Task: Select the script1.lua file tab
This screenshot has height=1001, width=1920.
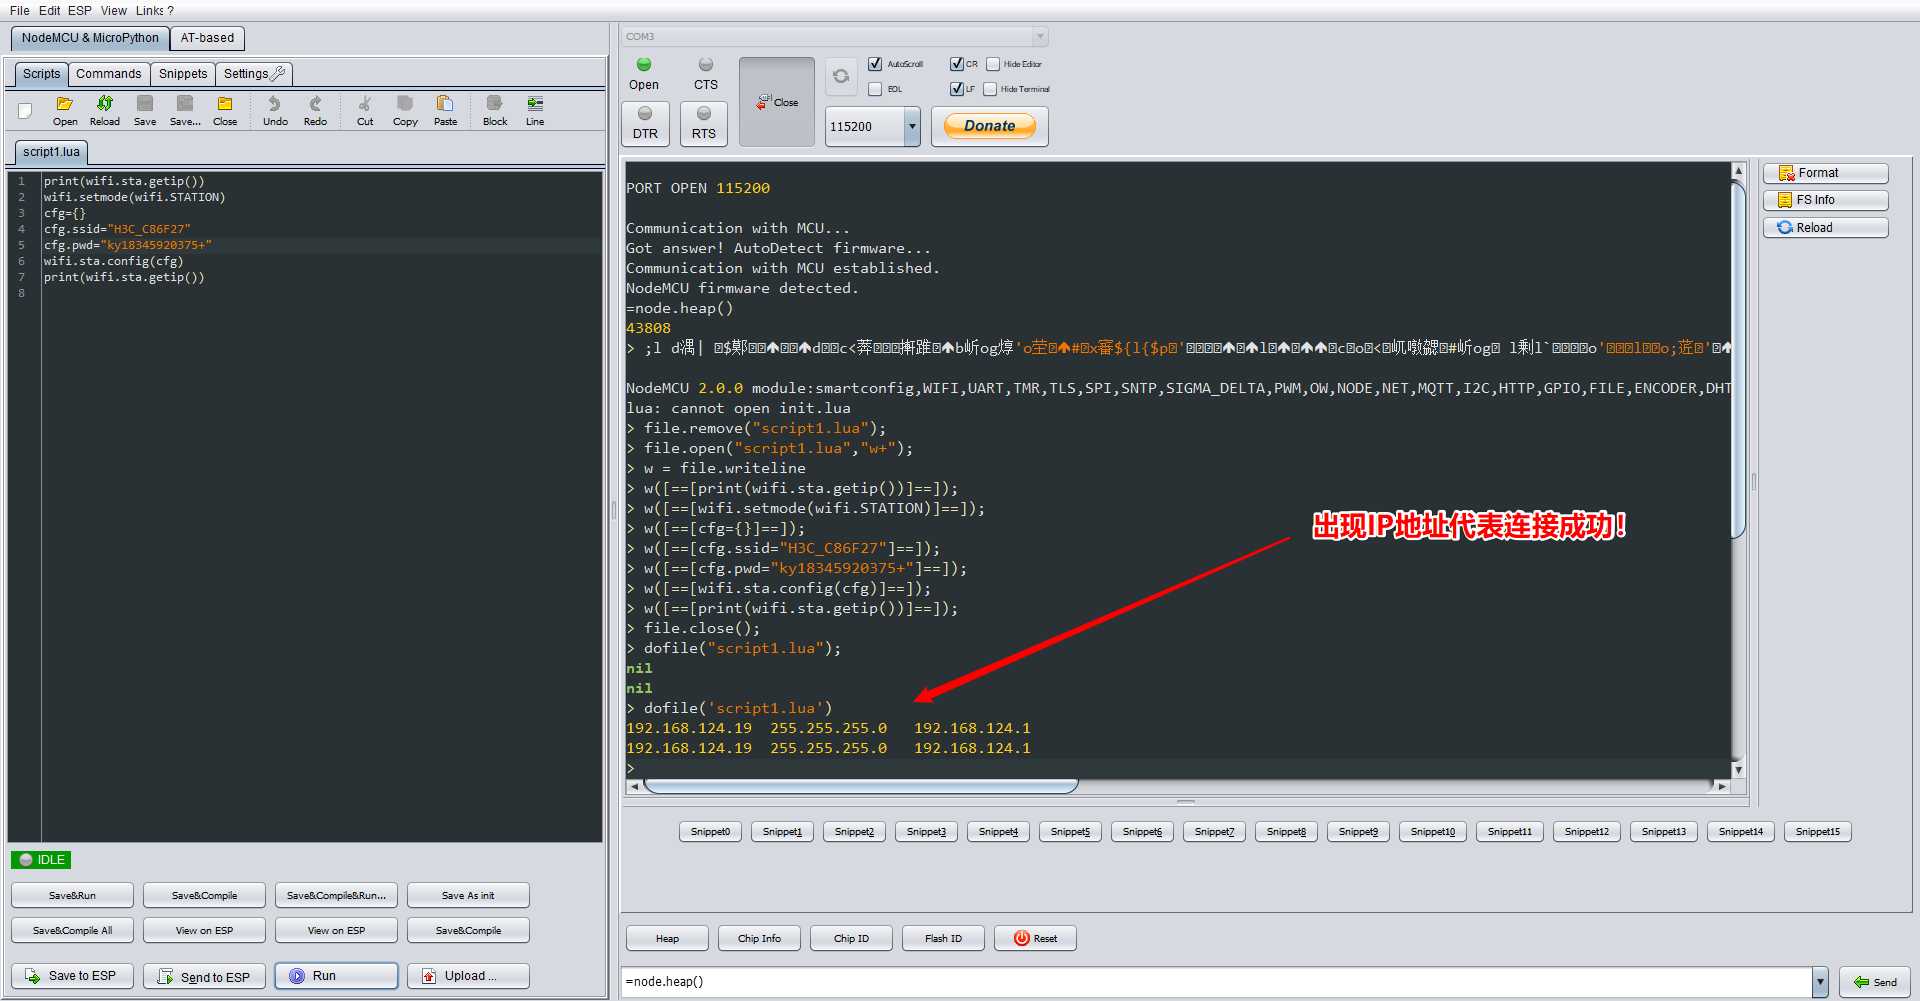Action: pos(51,152)
